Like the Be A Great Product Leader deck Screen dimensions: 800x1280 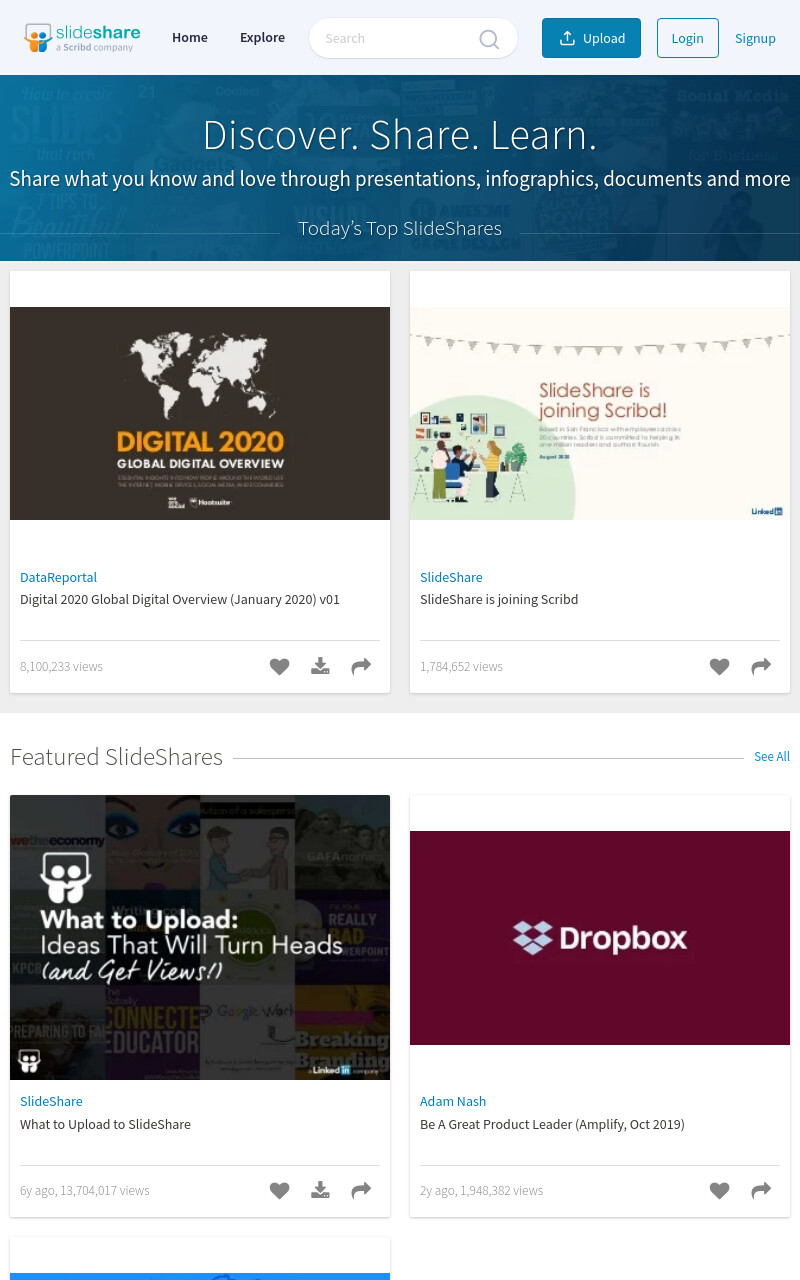click(x=719, y=1190)
